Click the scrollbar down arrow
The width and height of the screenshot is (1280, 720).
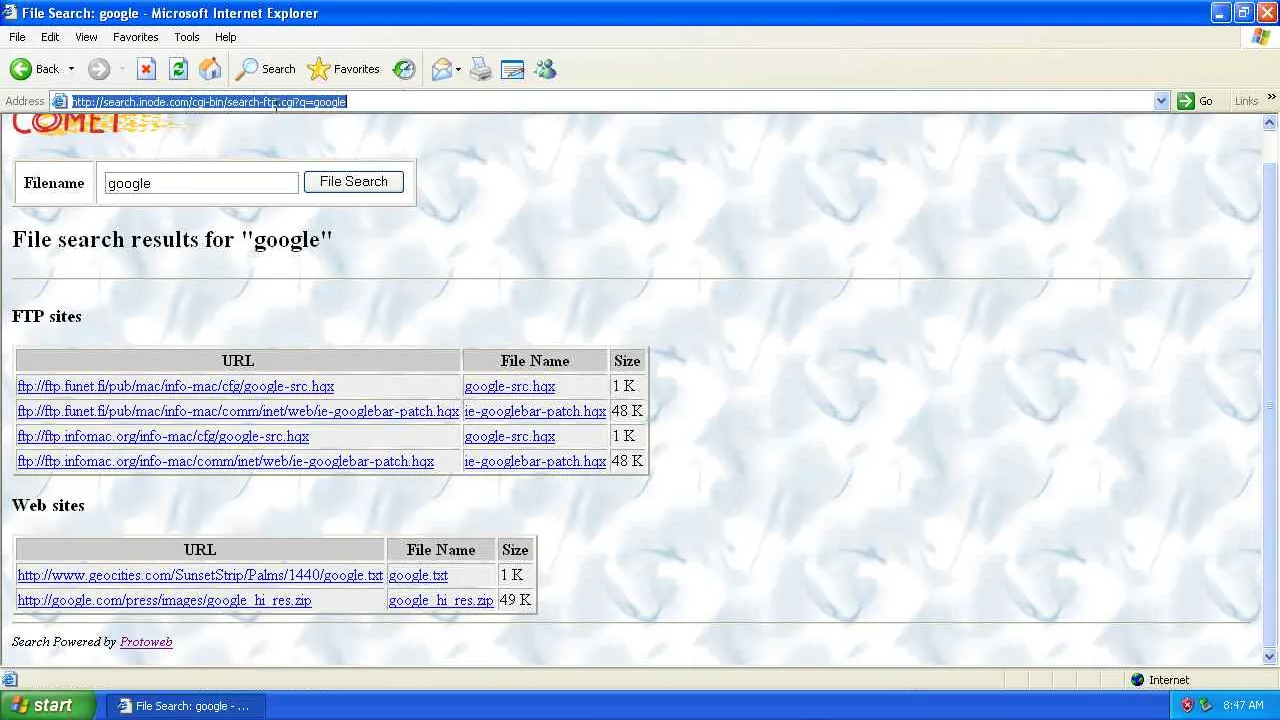point(1271,657)
